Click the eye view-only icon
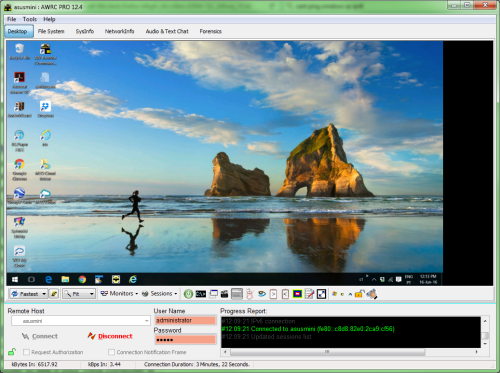Viewport: 500px width, 373px height. [262, 294]
